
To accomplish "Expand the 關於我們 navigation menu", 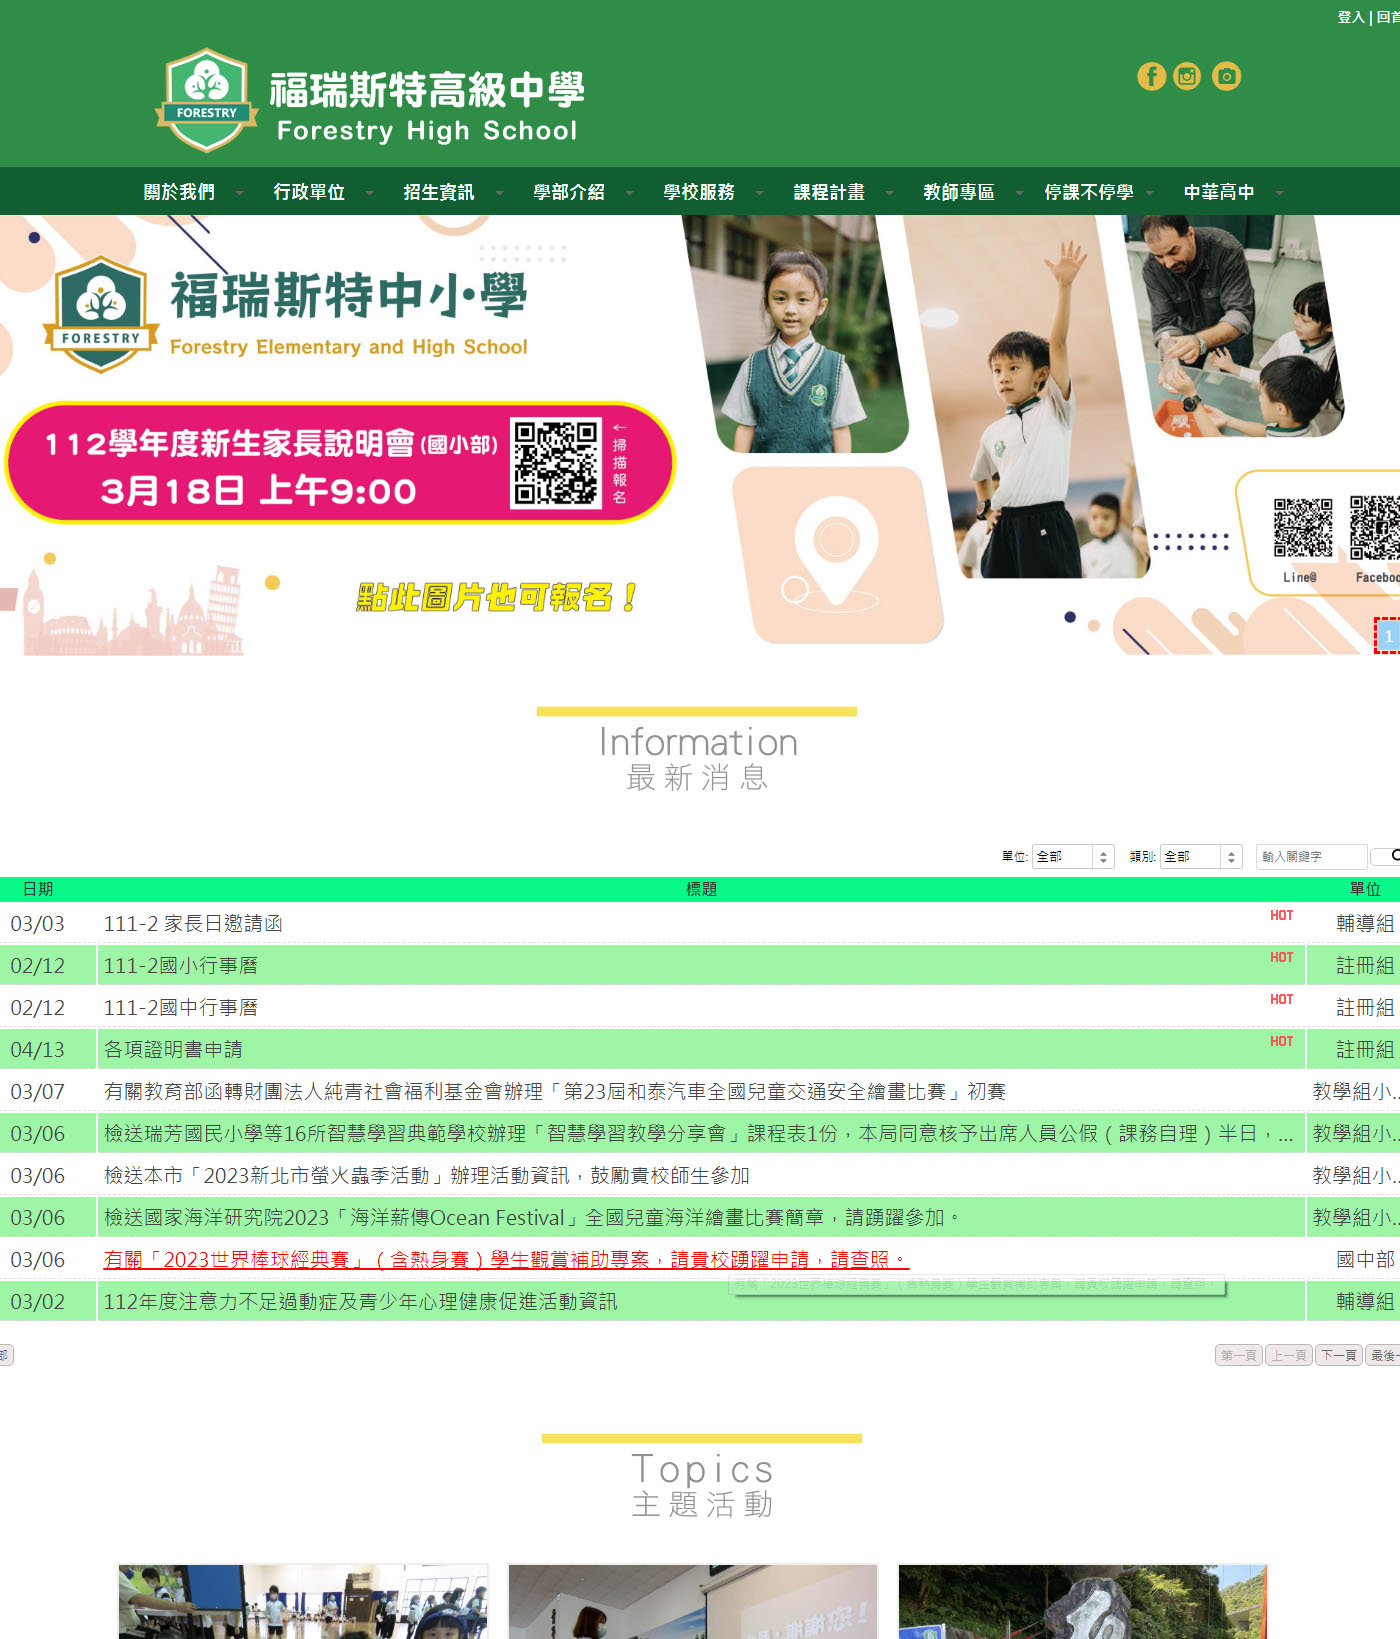I will tap(179, 192).
